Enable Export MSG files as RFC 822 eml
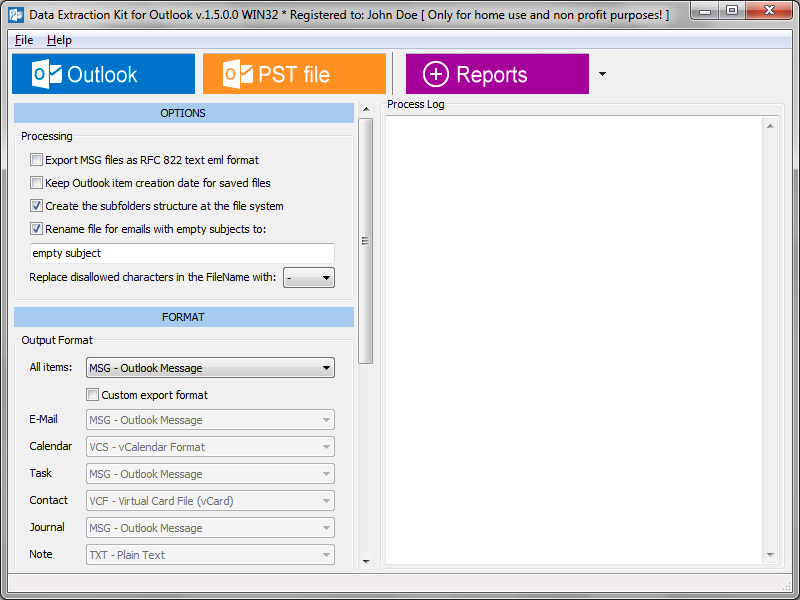 36,160
